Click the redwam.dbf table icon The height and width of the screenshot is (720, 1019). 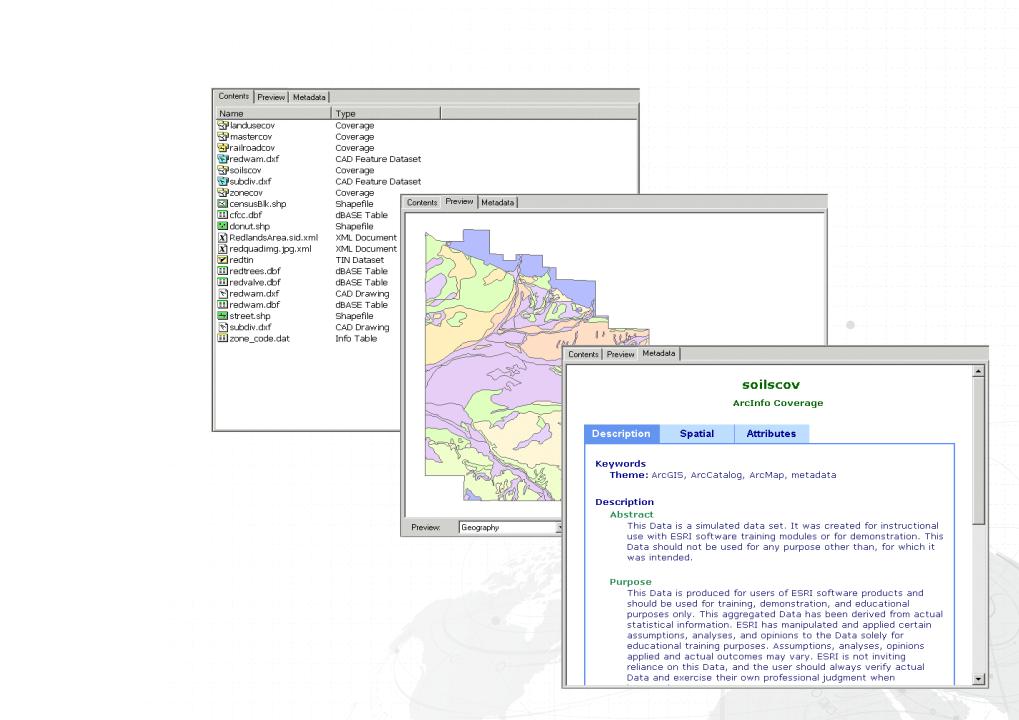click(223, 305)
